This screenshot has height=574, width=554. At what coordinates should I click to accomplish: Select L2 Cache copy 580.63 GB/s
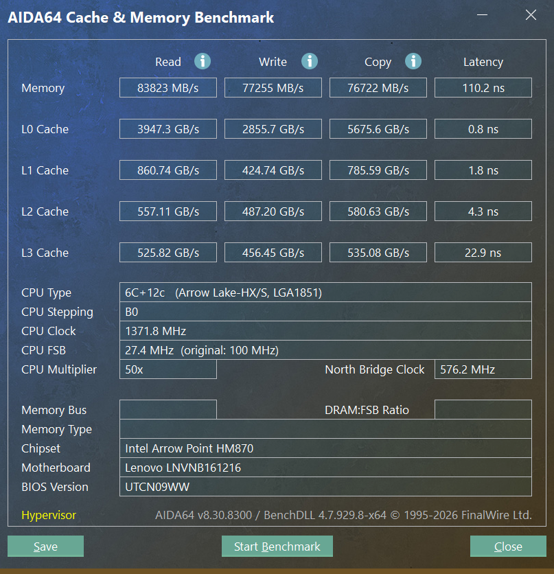point(378,211)
